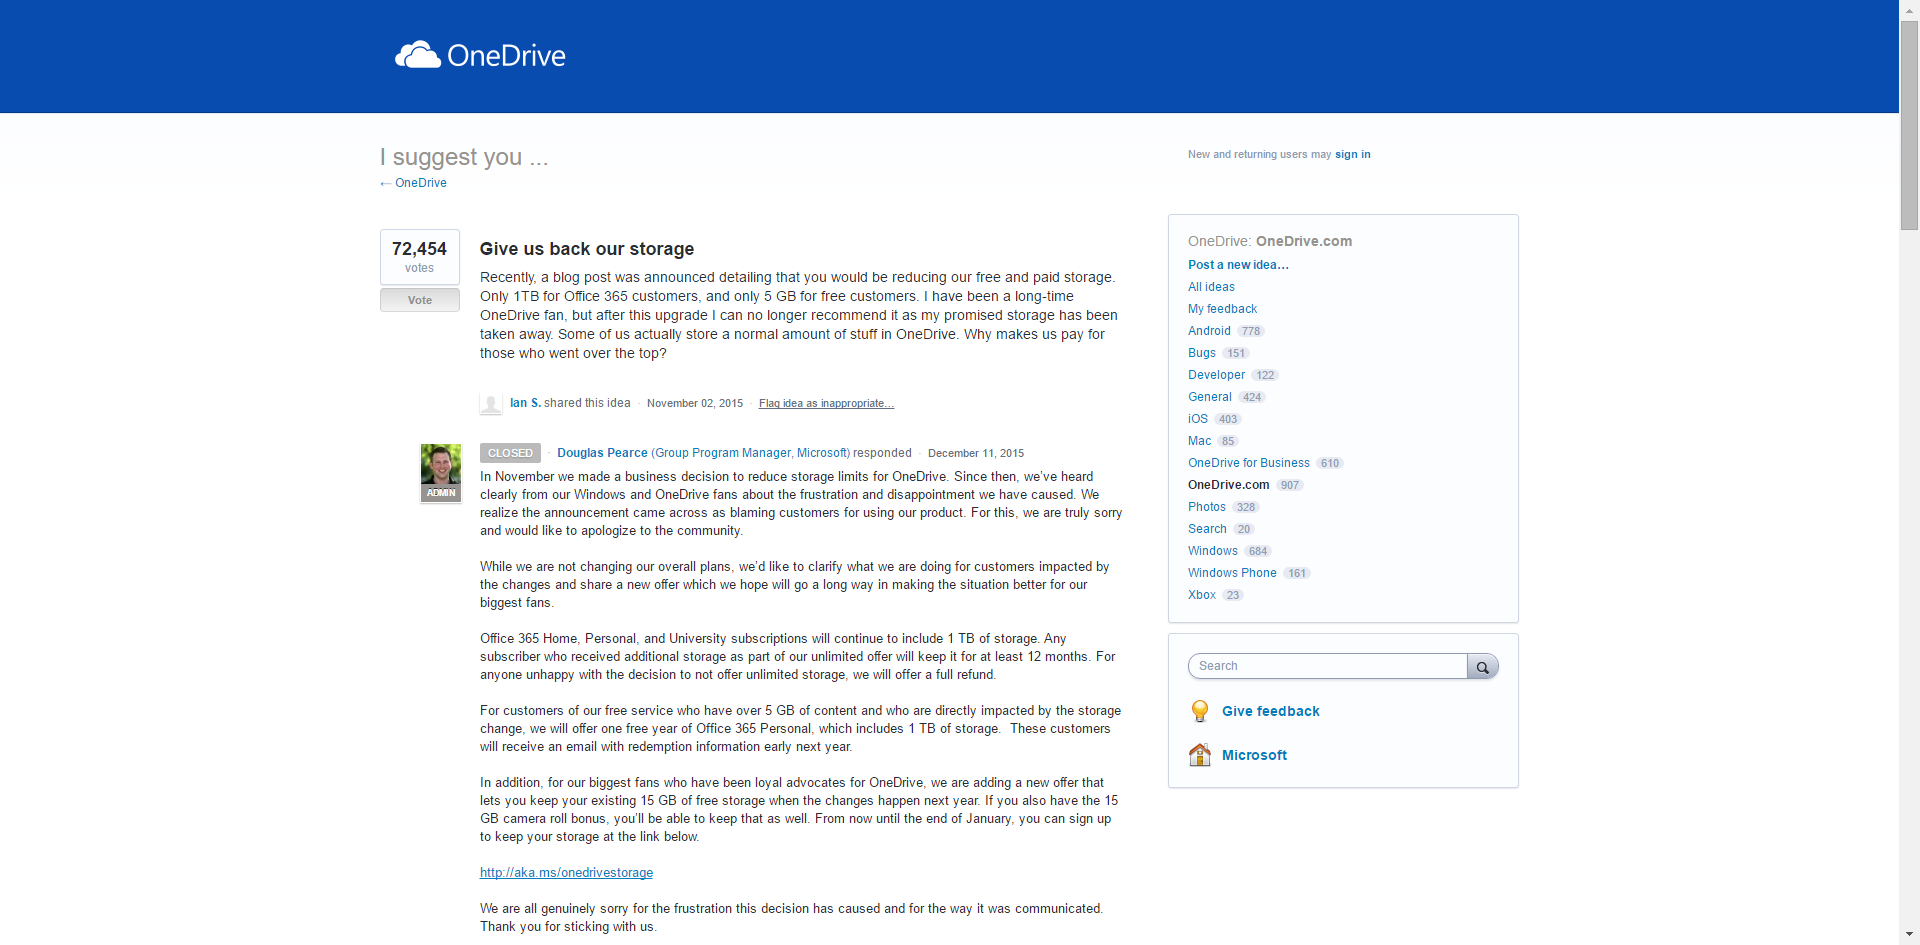Select iOS category
The width and height of the screenshot is (1920, 945).
1198,419
